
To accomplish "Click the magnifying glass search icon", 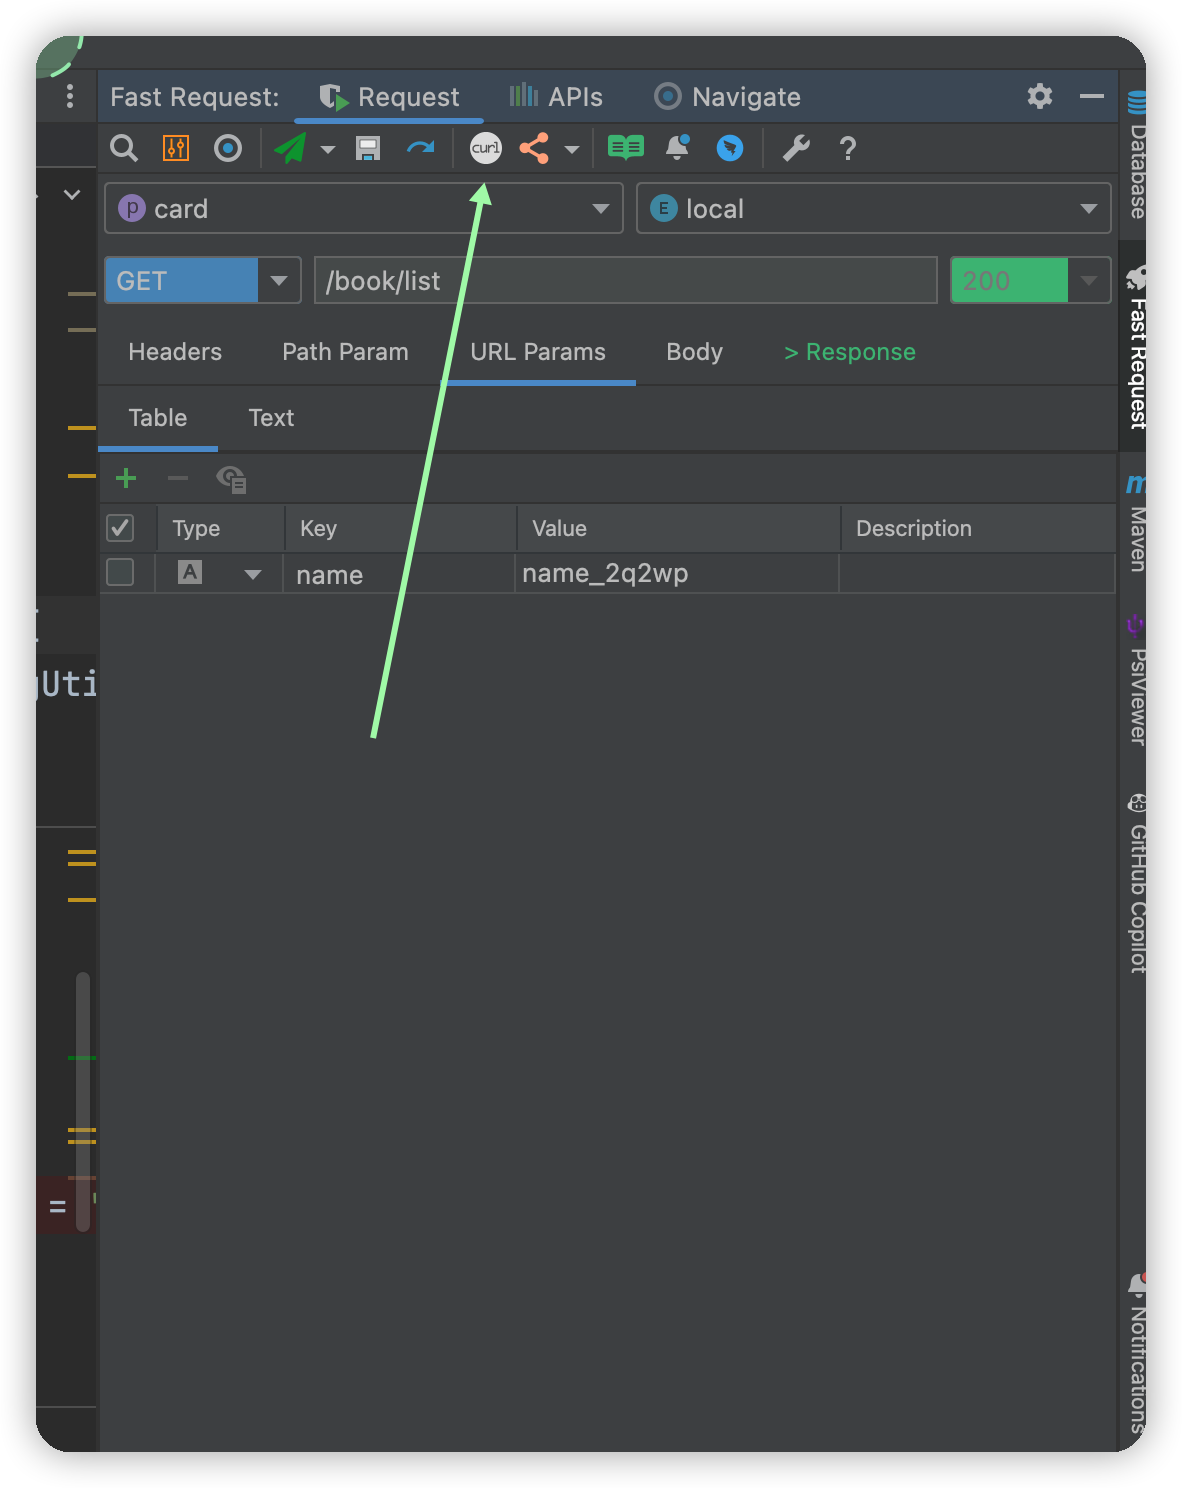I will click(x=124, y=148).
